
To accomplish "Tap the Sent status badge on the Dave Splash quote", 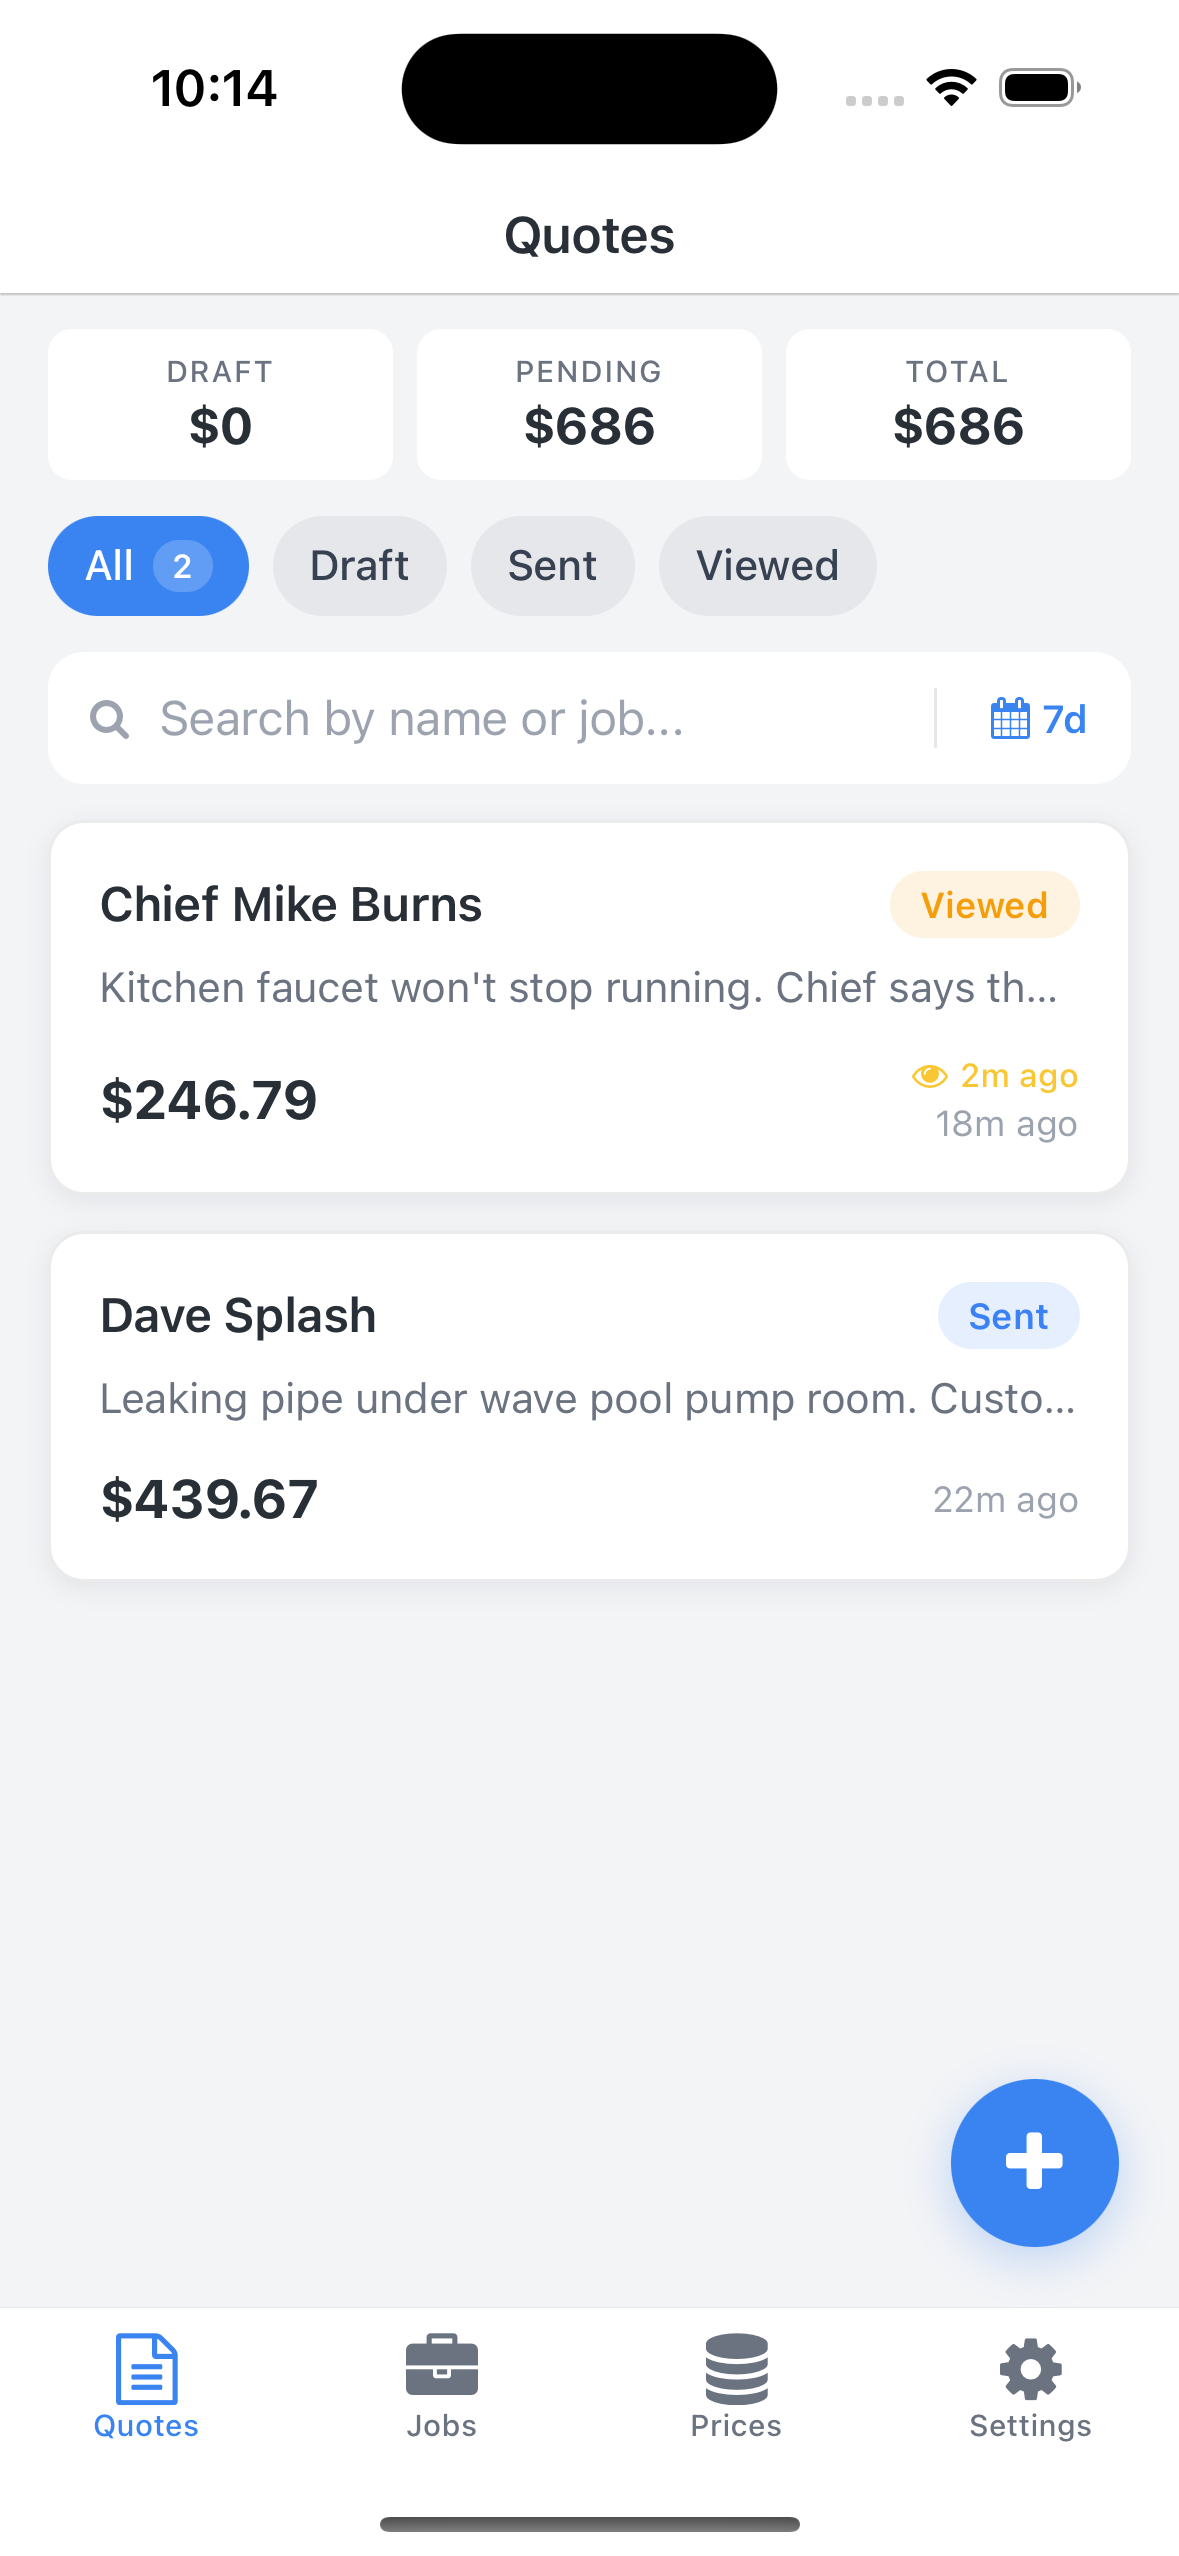I will [x=1008, y=1316].
